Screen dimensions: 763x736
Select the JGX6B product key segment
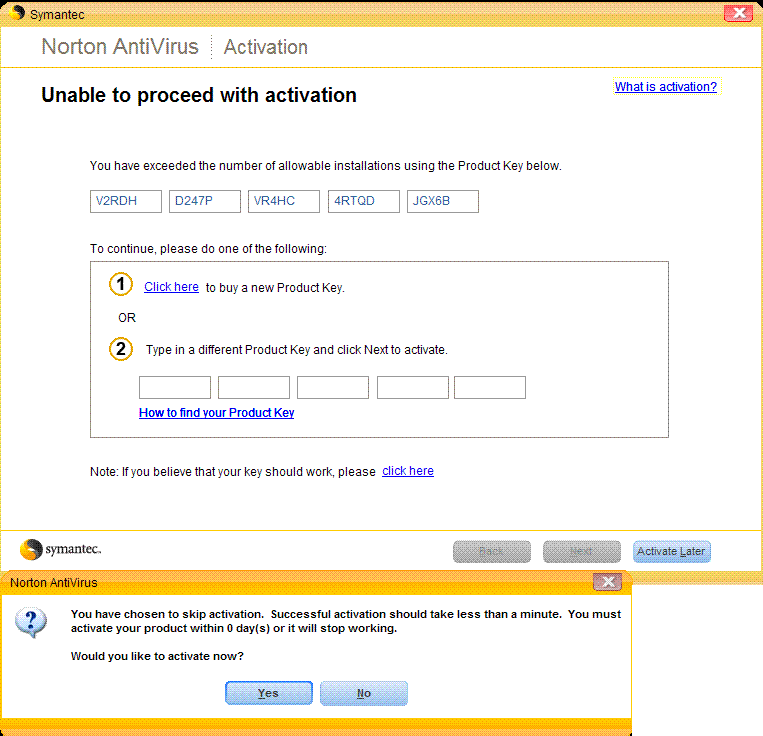pyautogui.click(x=443, y=201)
